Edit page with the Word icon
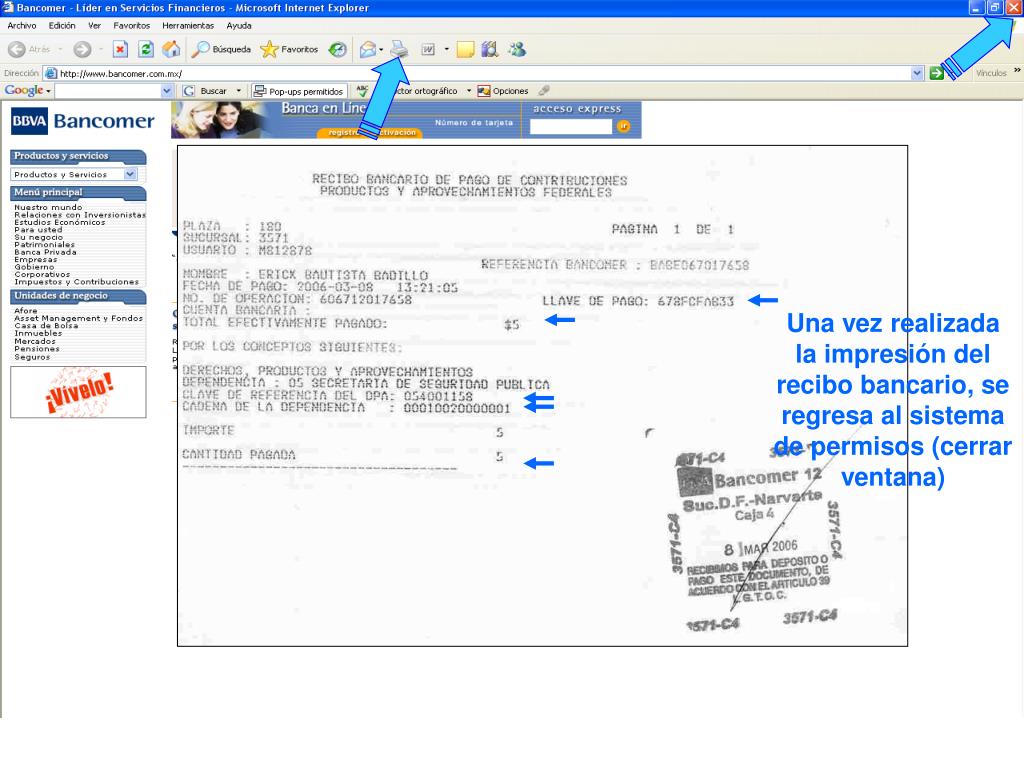Screen dimensions: 1024x768 (428, 49)
